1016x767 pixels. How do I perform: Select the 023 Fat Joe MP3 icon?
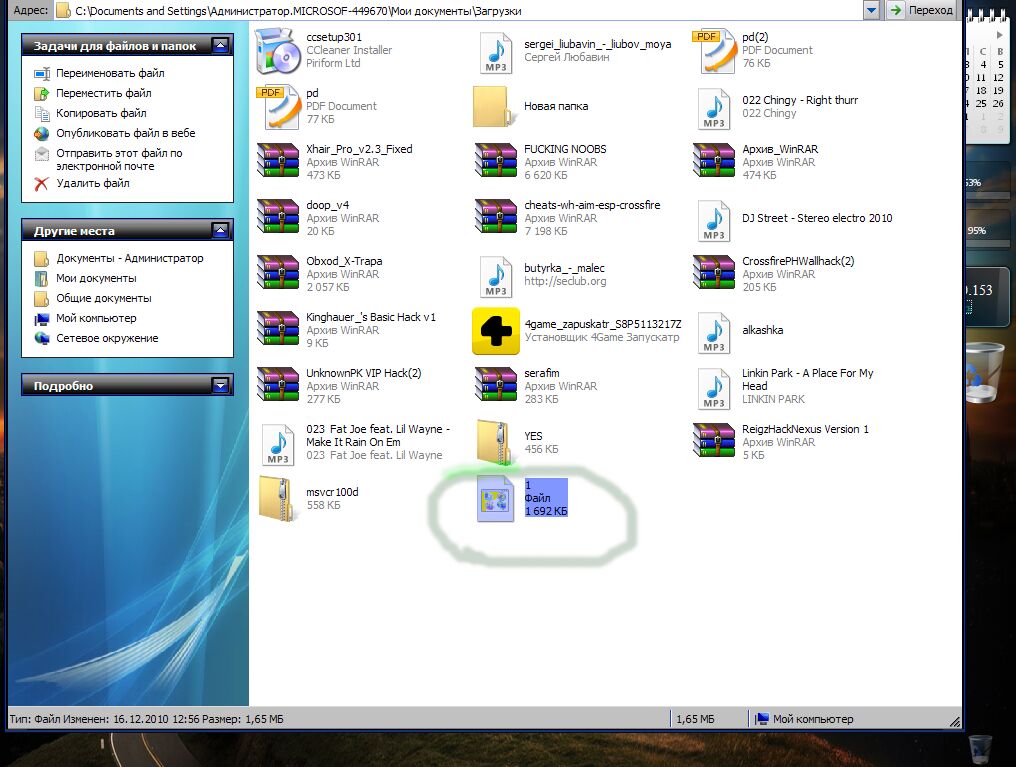(x=278, y=444)
